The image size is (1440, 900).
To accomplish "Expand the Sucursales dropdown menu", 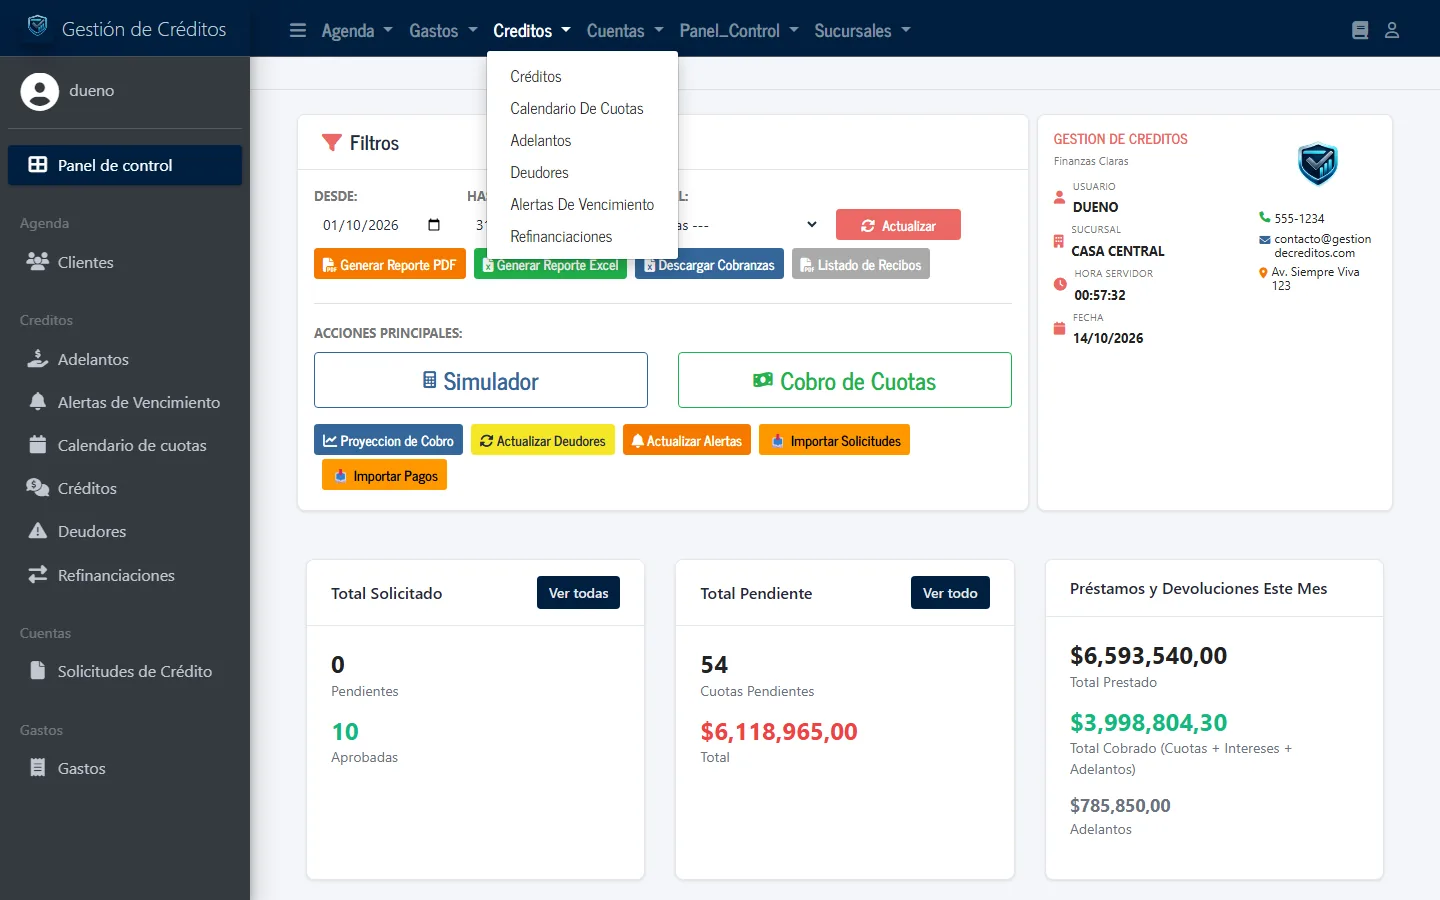I will tap(863, 30).
